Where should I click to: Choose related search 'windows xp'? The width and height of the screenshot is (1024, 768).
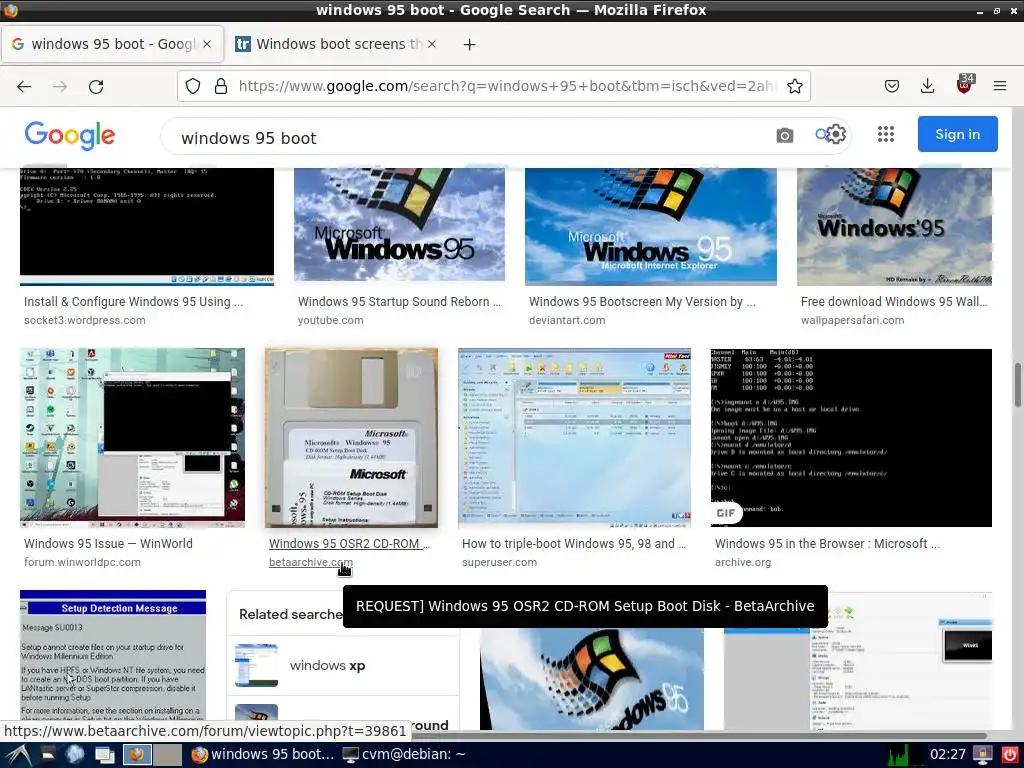(x=342, y=665)
